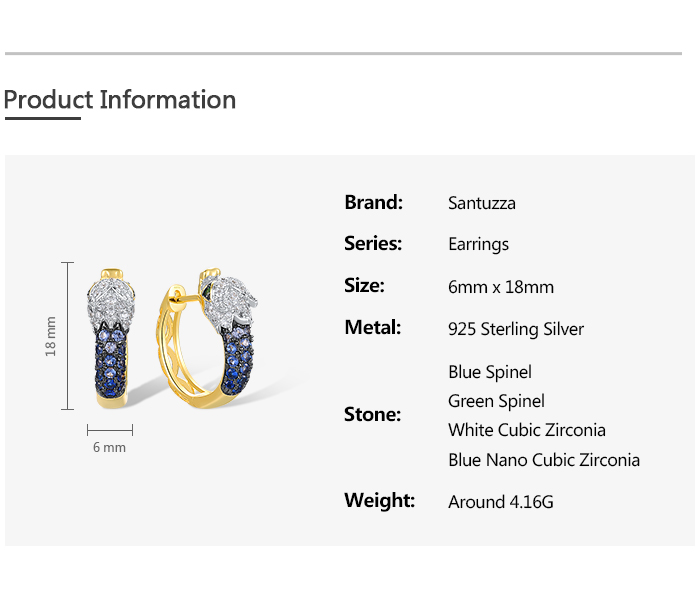The height and width of the screenshot is (596, 700).
Task: Click the Stone: label
Action: click(x=372, y=415)
